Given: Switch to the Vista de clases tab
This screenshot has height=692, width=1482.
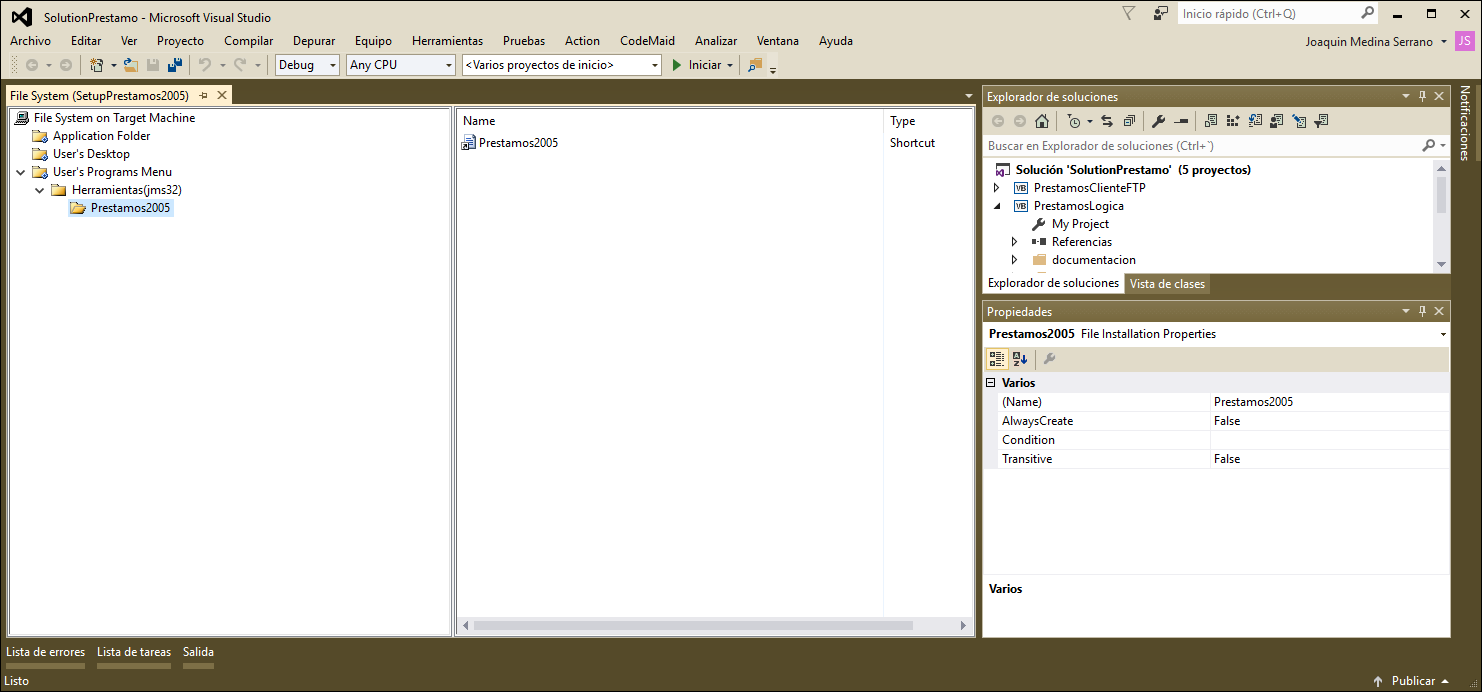Looking at the screenshot, I should tap(1167, 284).
